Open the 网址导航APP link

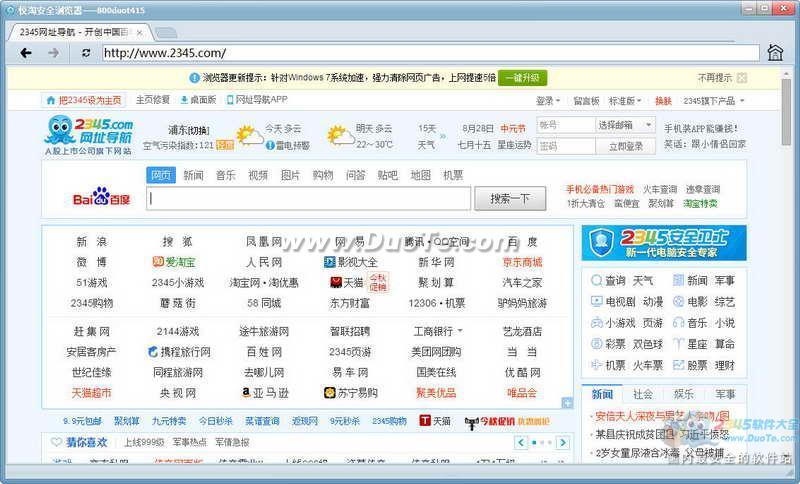(257, 99)
